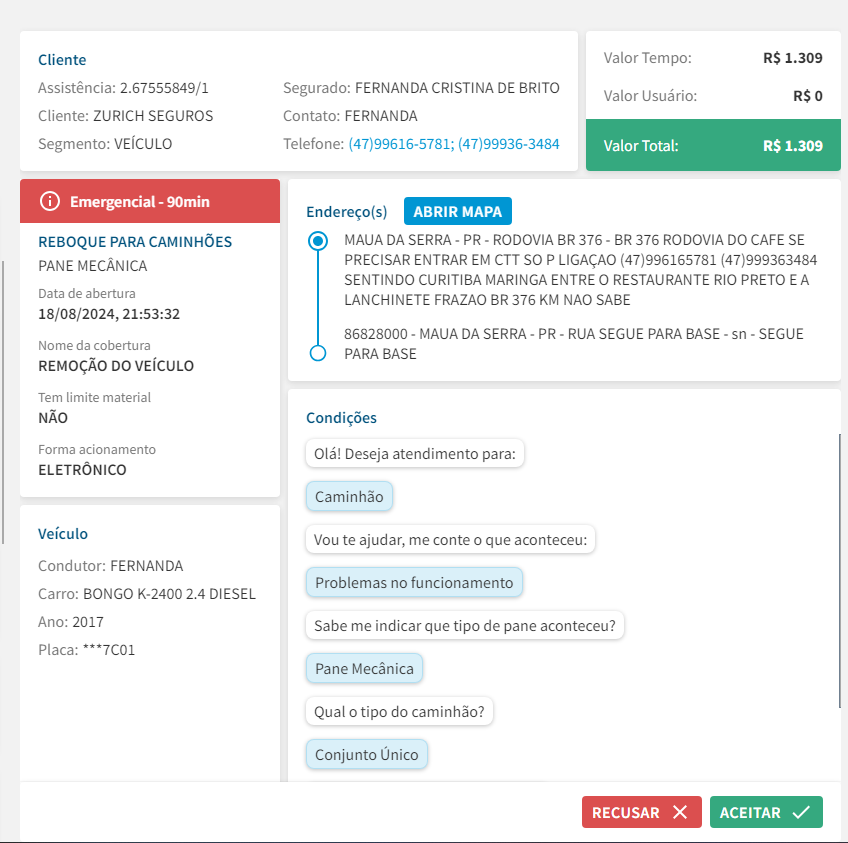The height and width of the screenshot is (843, 848).
Task: Call phone number (47)99936-3484
Action: [508, 144]
